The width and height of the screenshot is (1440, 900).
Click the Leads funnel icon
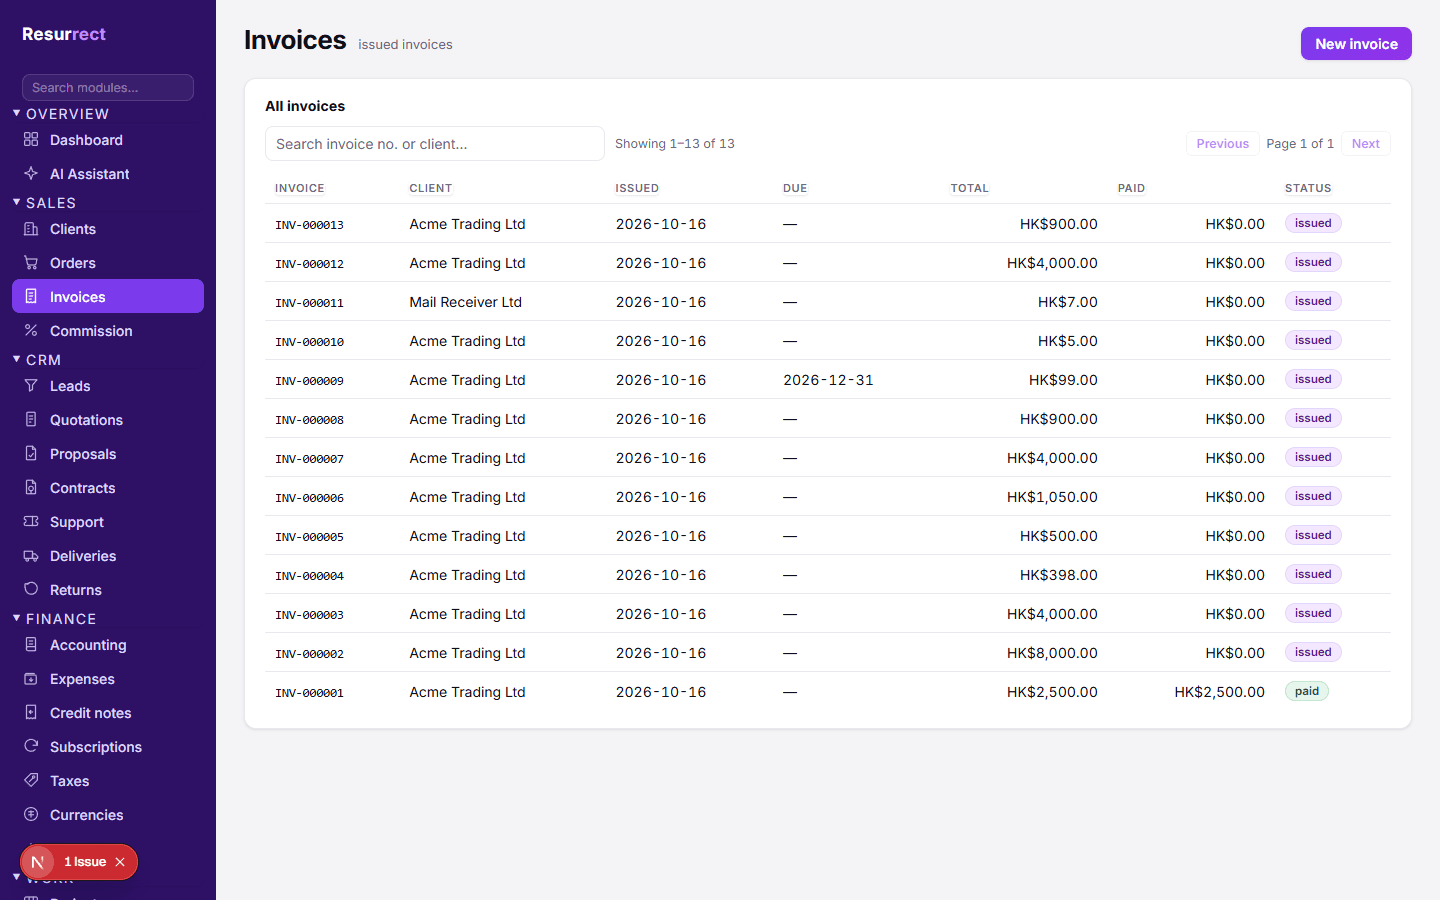31,386
